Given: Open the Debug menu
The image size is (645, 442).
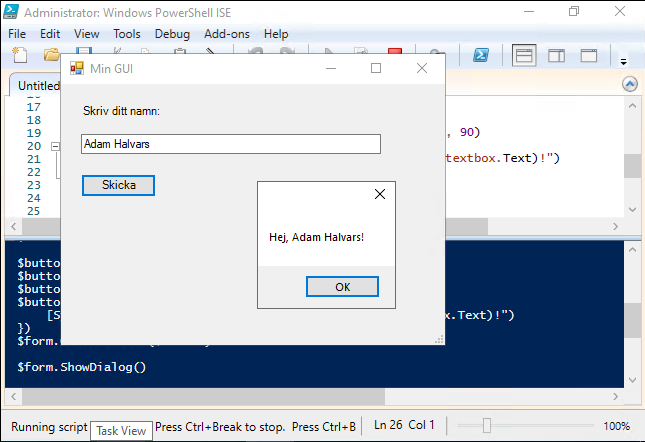Looking at the screenshot, I should (172, 34).
